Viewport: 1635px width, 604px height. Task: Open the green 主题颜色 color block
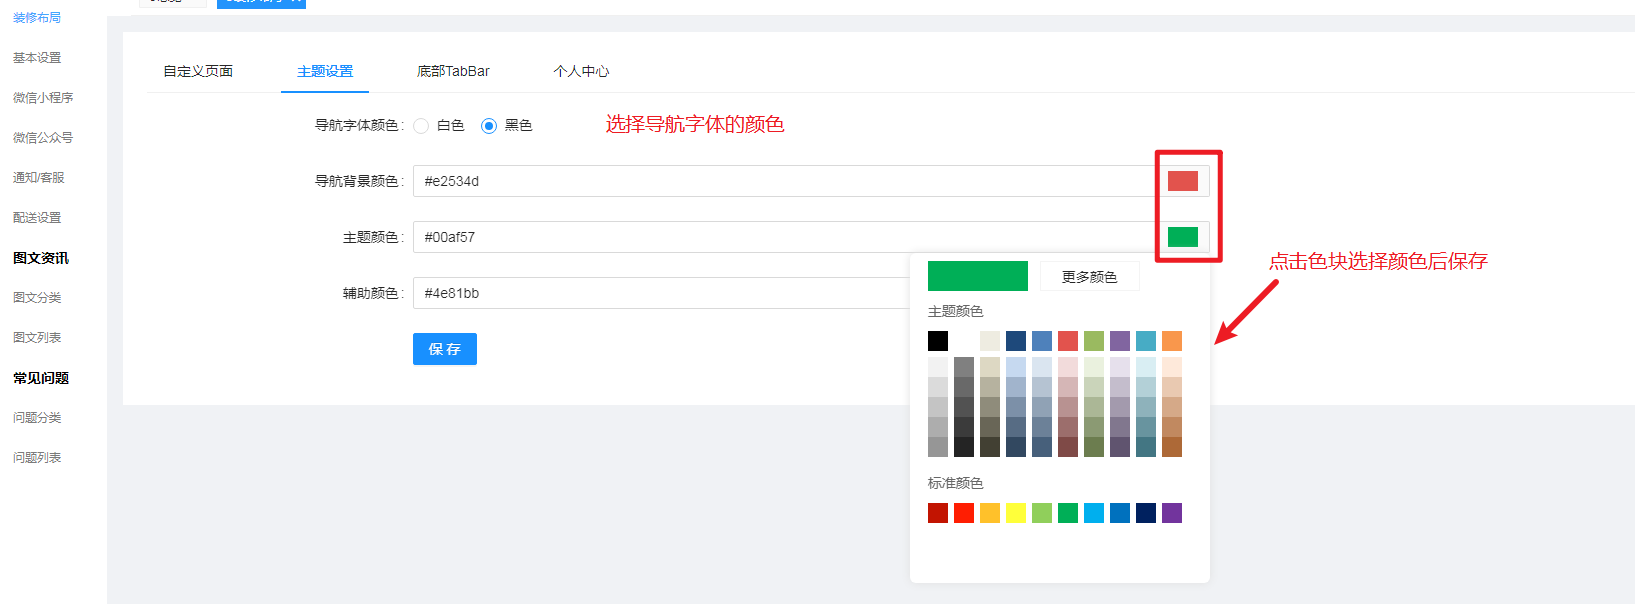pyautogui.click(x=1183, y=237)
